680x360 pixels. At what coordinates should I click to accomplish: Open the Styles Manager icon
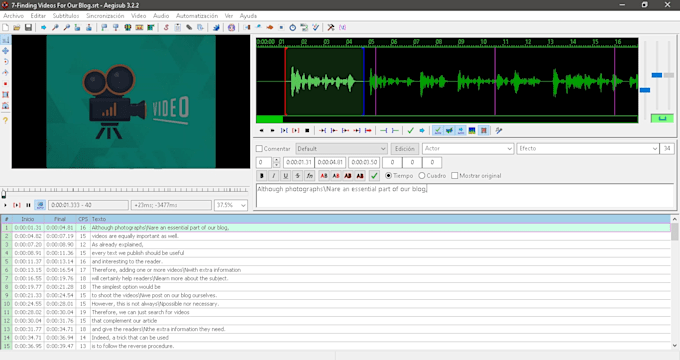click(x=166, y=27)
